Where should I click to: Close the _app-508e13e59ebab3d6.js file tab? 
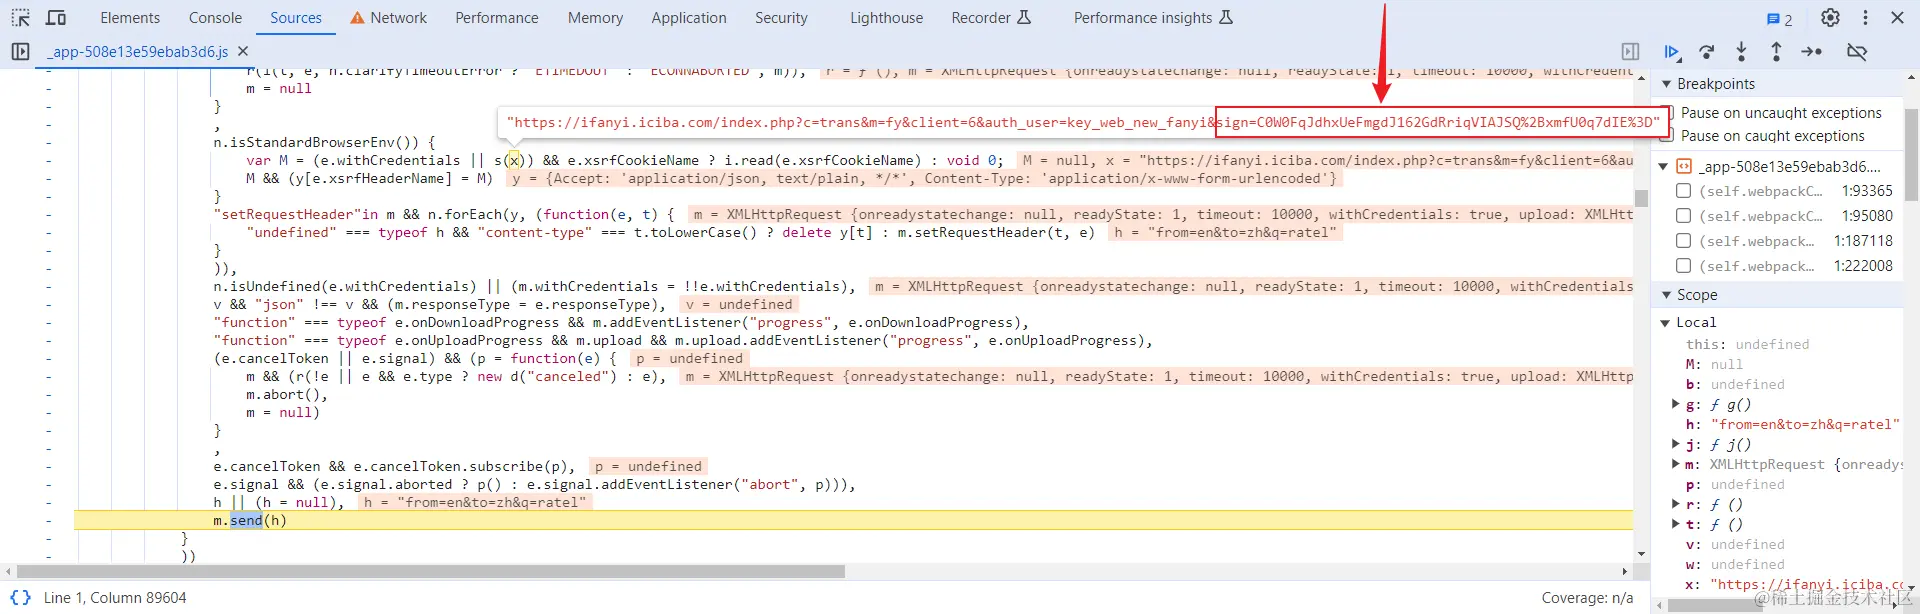tap(243, 51)
